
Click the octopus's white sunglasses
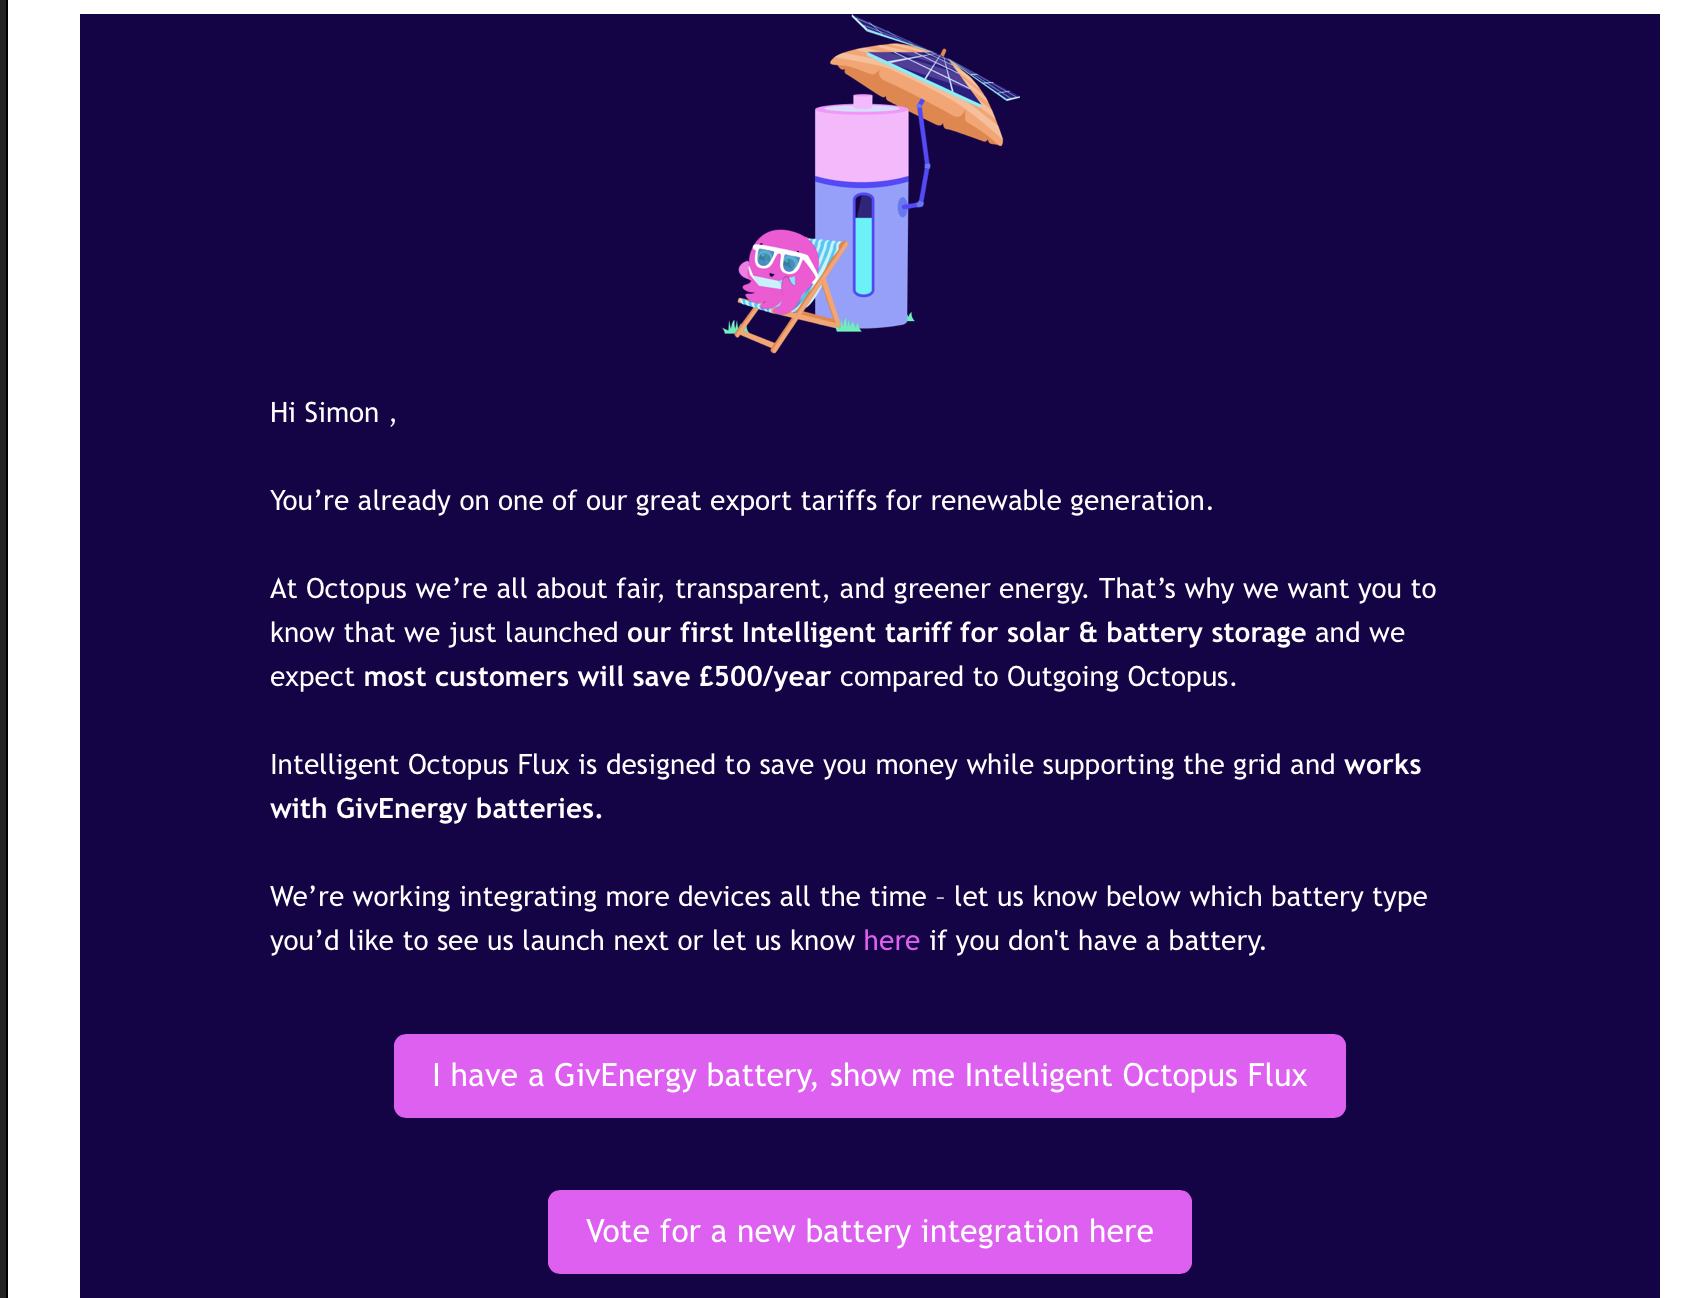click(x=778, y=260)
